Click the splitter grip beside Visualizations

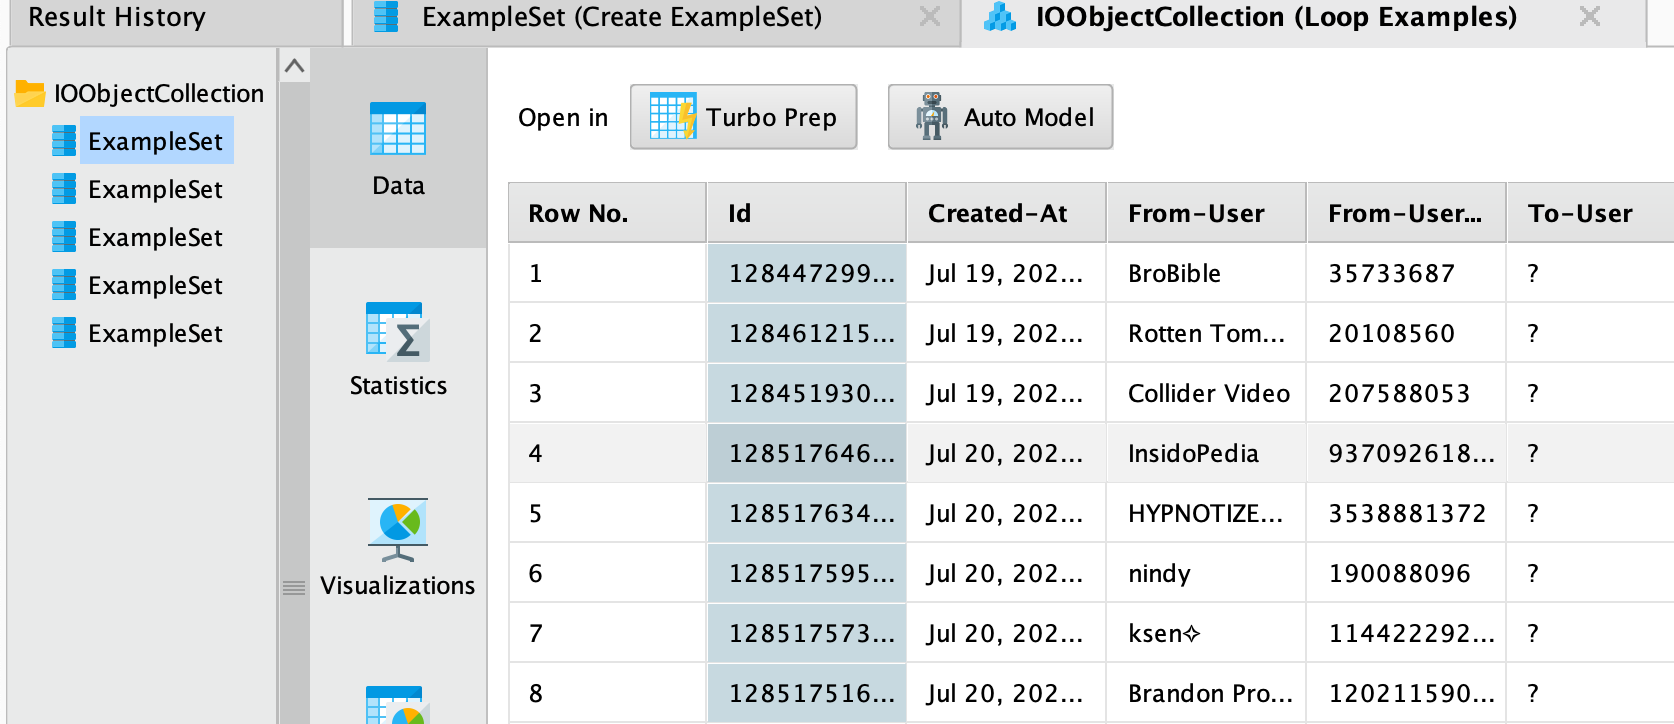pyautogui.click(x=294, y=588)
